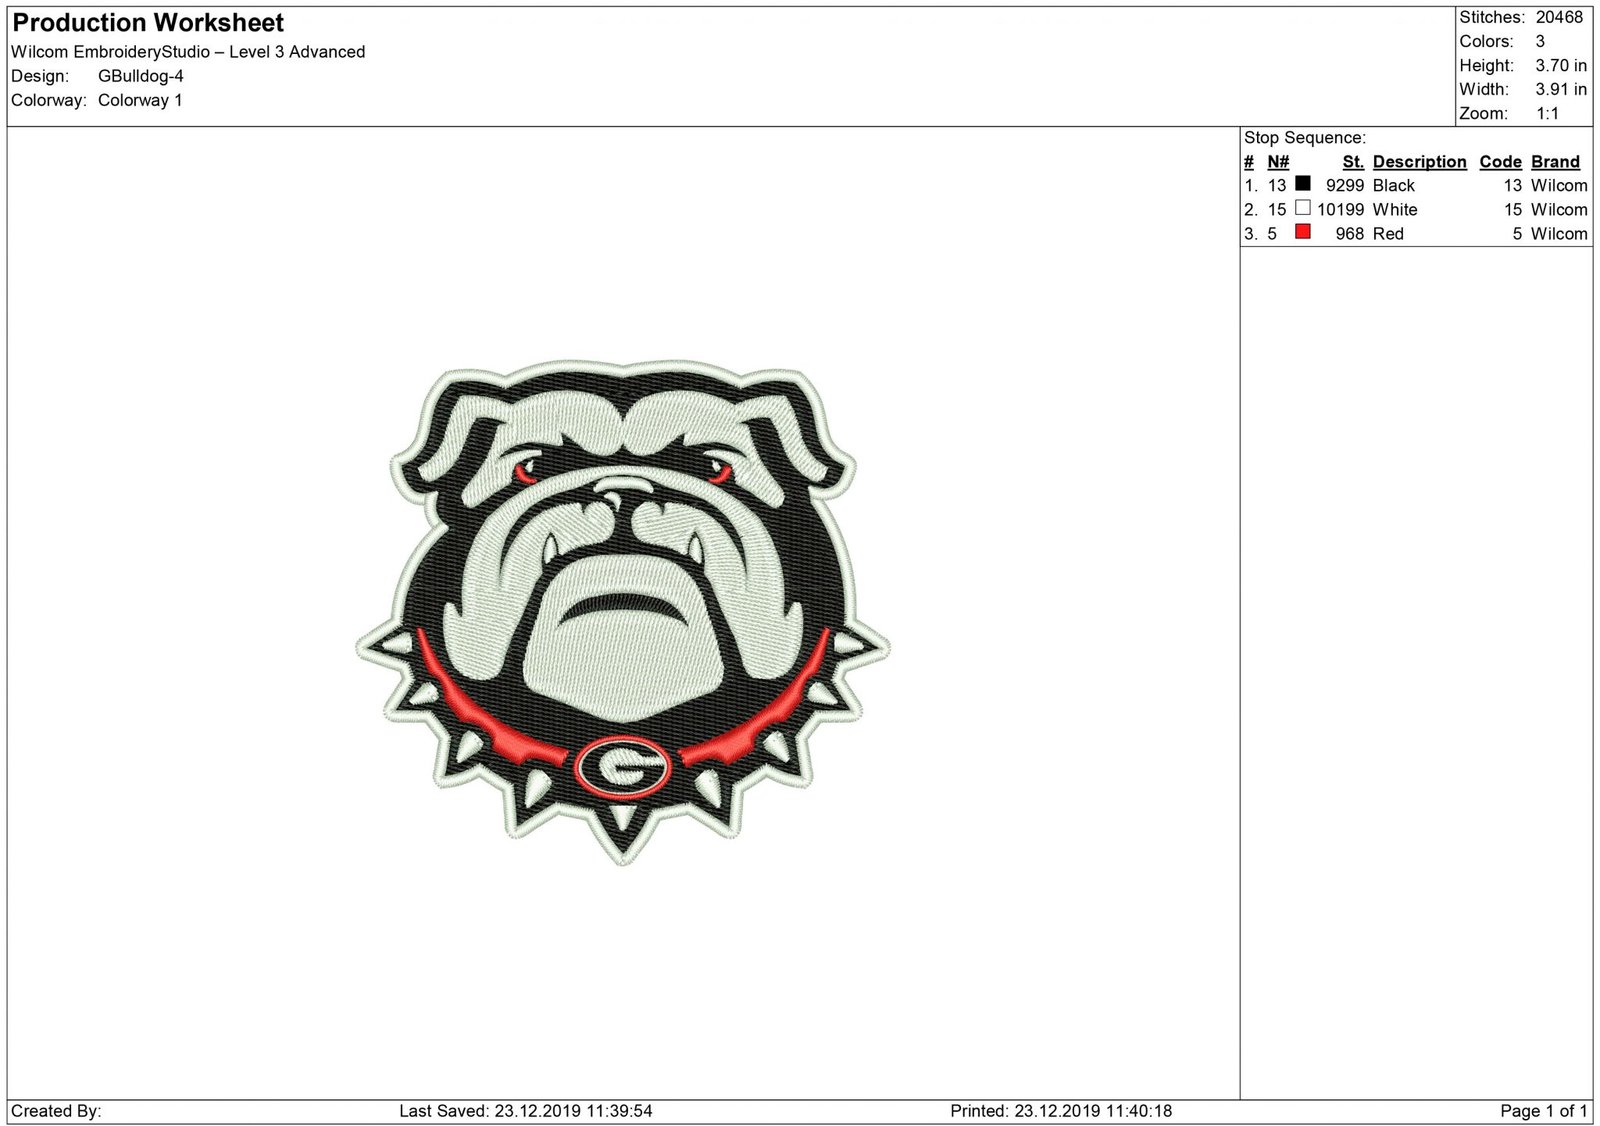Viewport: 1600px width, 1126px height.
Task: Click the Created By field
Action: (55, 1109)
